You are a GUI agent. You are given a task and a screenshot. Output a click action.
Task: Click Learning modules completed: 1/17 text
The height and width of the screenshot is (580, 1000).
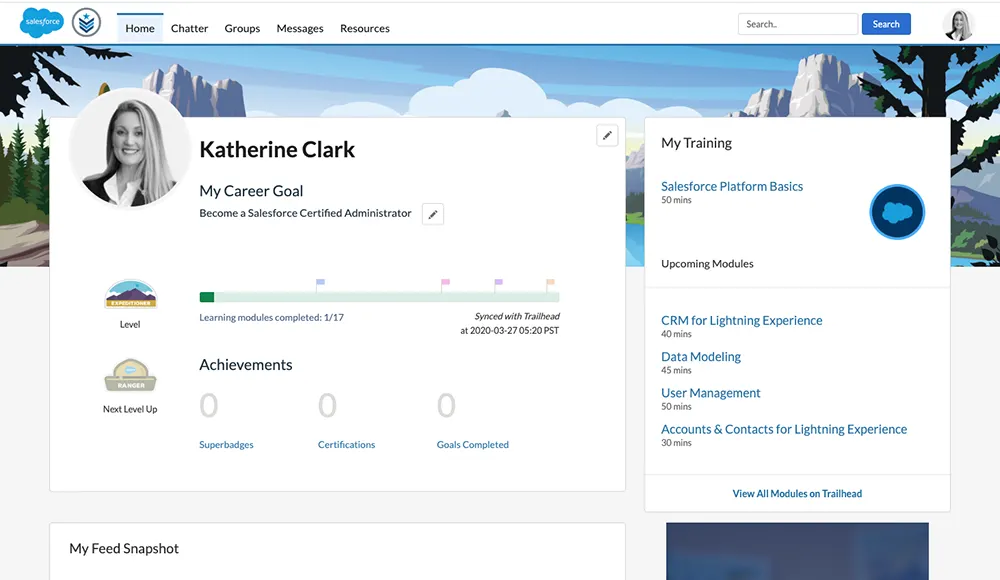pos(271,317)
